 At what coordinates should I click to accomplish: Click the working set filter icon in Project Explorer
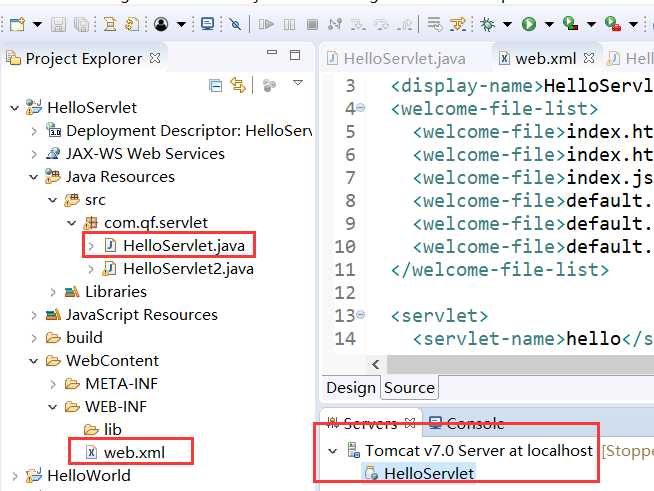coord(269,86)
